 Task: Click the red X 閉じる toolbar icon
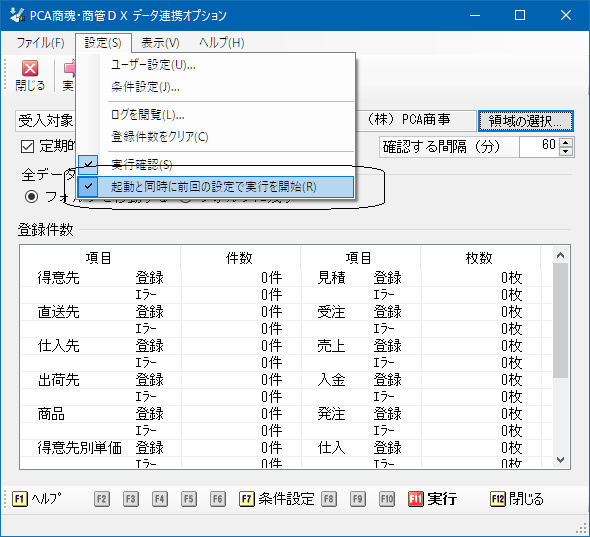pos(30,76)
